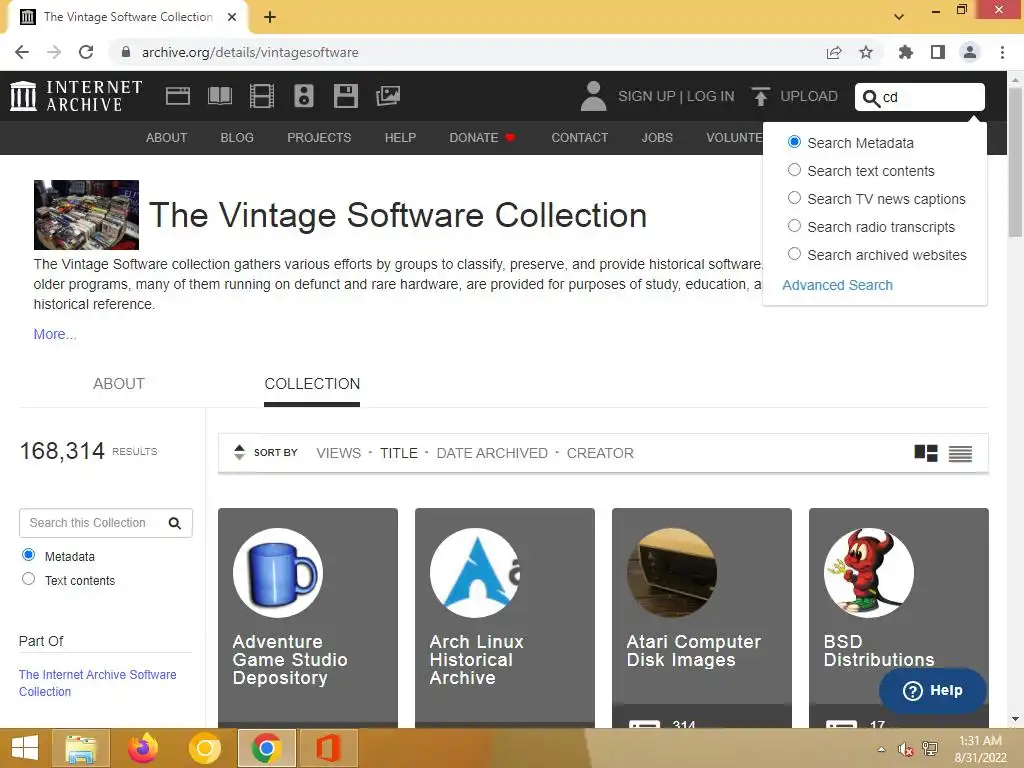Switch to the ABOUT collection tab
This screenshot has height=768, width=1024.
[119, 384]
